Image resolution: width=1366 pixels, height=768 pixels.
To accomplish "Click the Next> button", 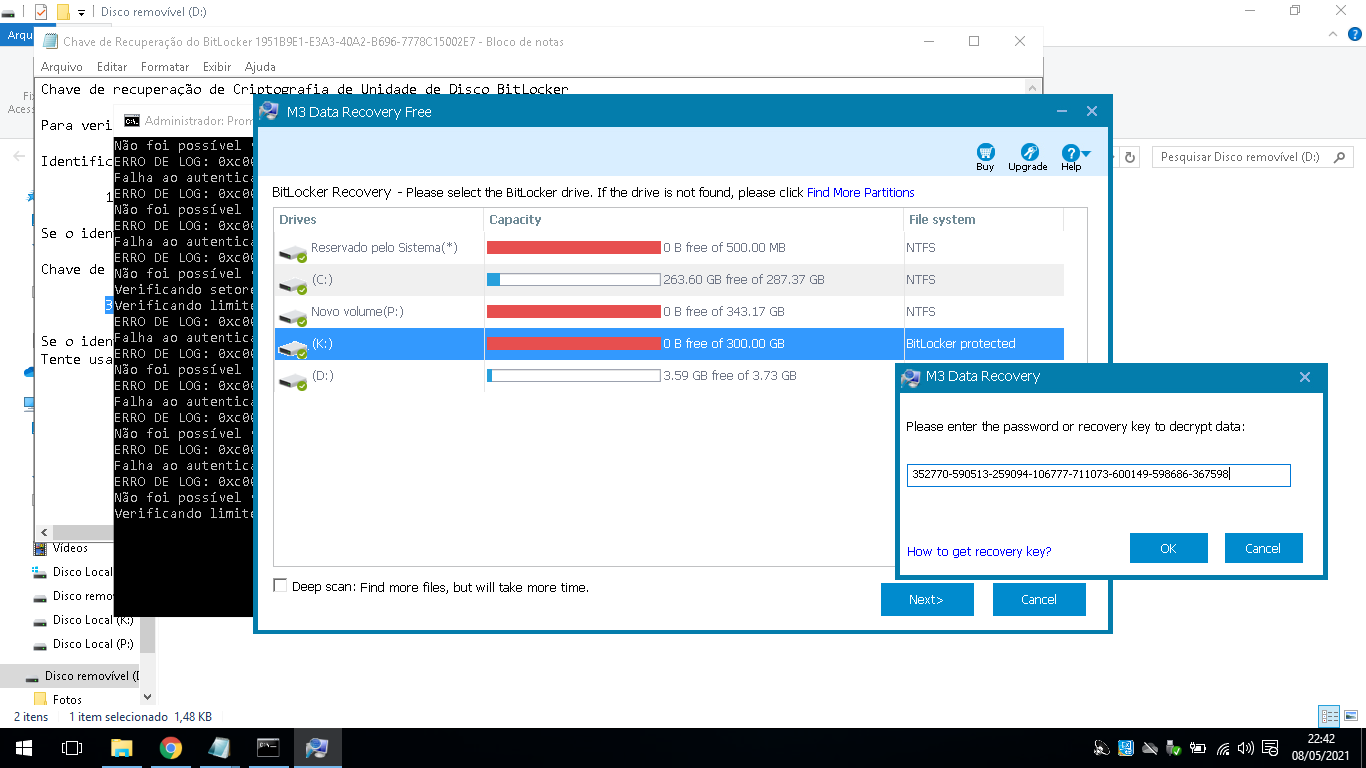I will pos(927,599).
